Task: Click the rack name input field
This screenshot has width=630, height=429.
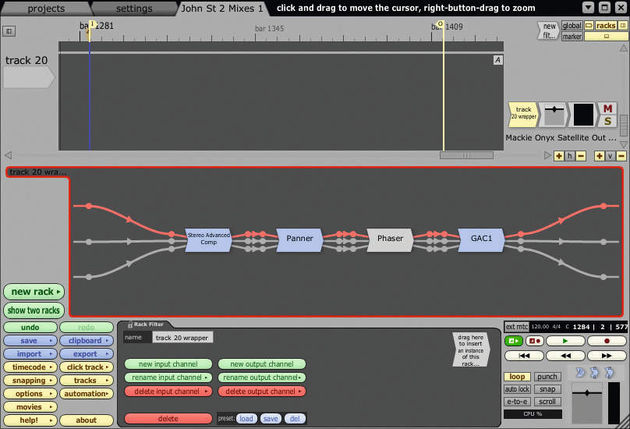Action: pos(182,337)
